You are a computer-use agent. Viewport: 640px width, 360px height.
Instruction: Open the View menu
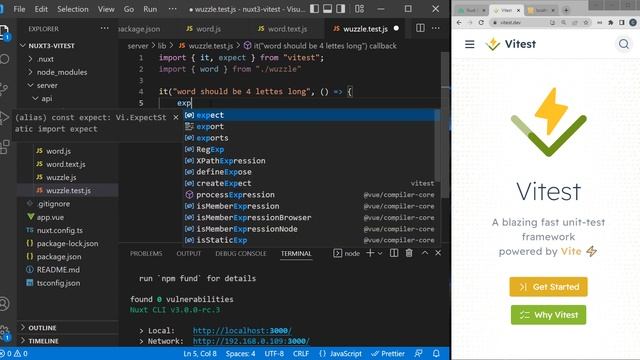tap(106, 9)
